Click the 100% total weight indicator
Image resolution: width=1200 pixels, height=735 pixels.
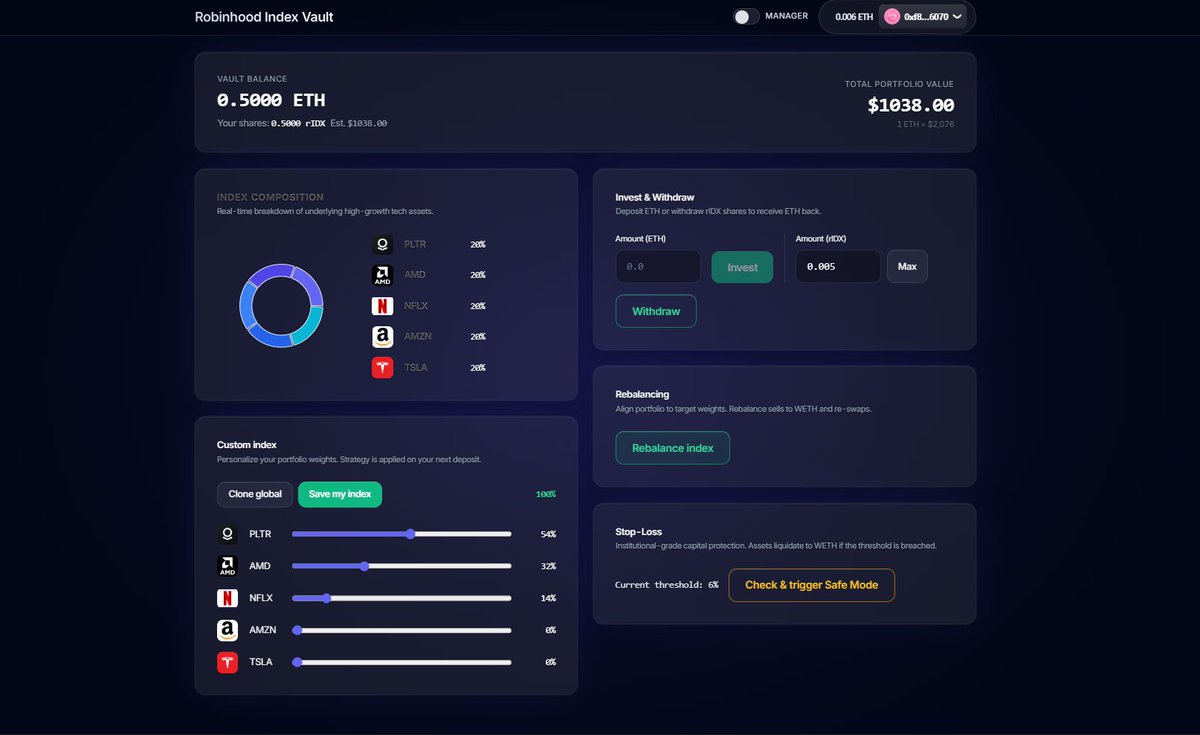(546, 494)
